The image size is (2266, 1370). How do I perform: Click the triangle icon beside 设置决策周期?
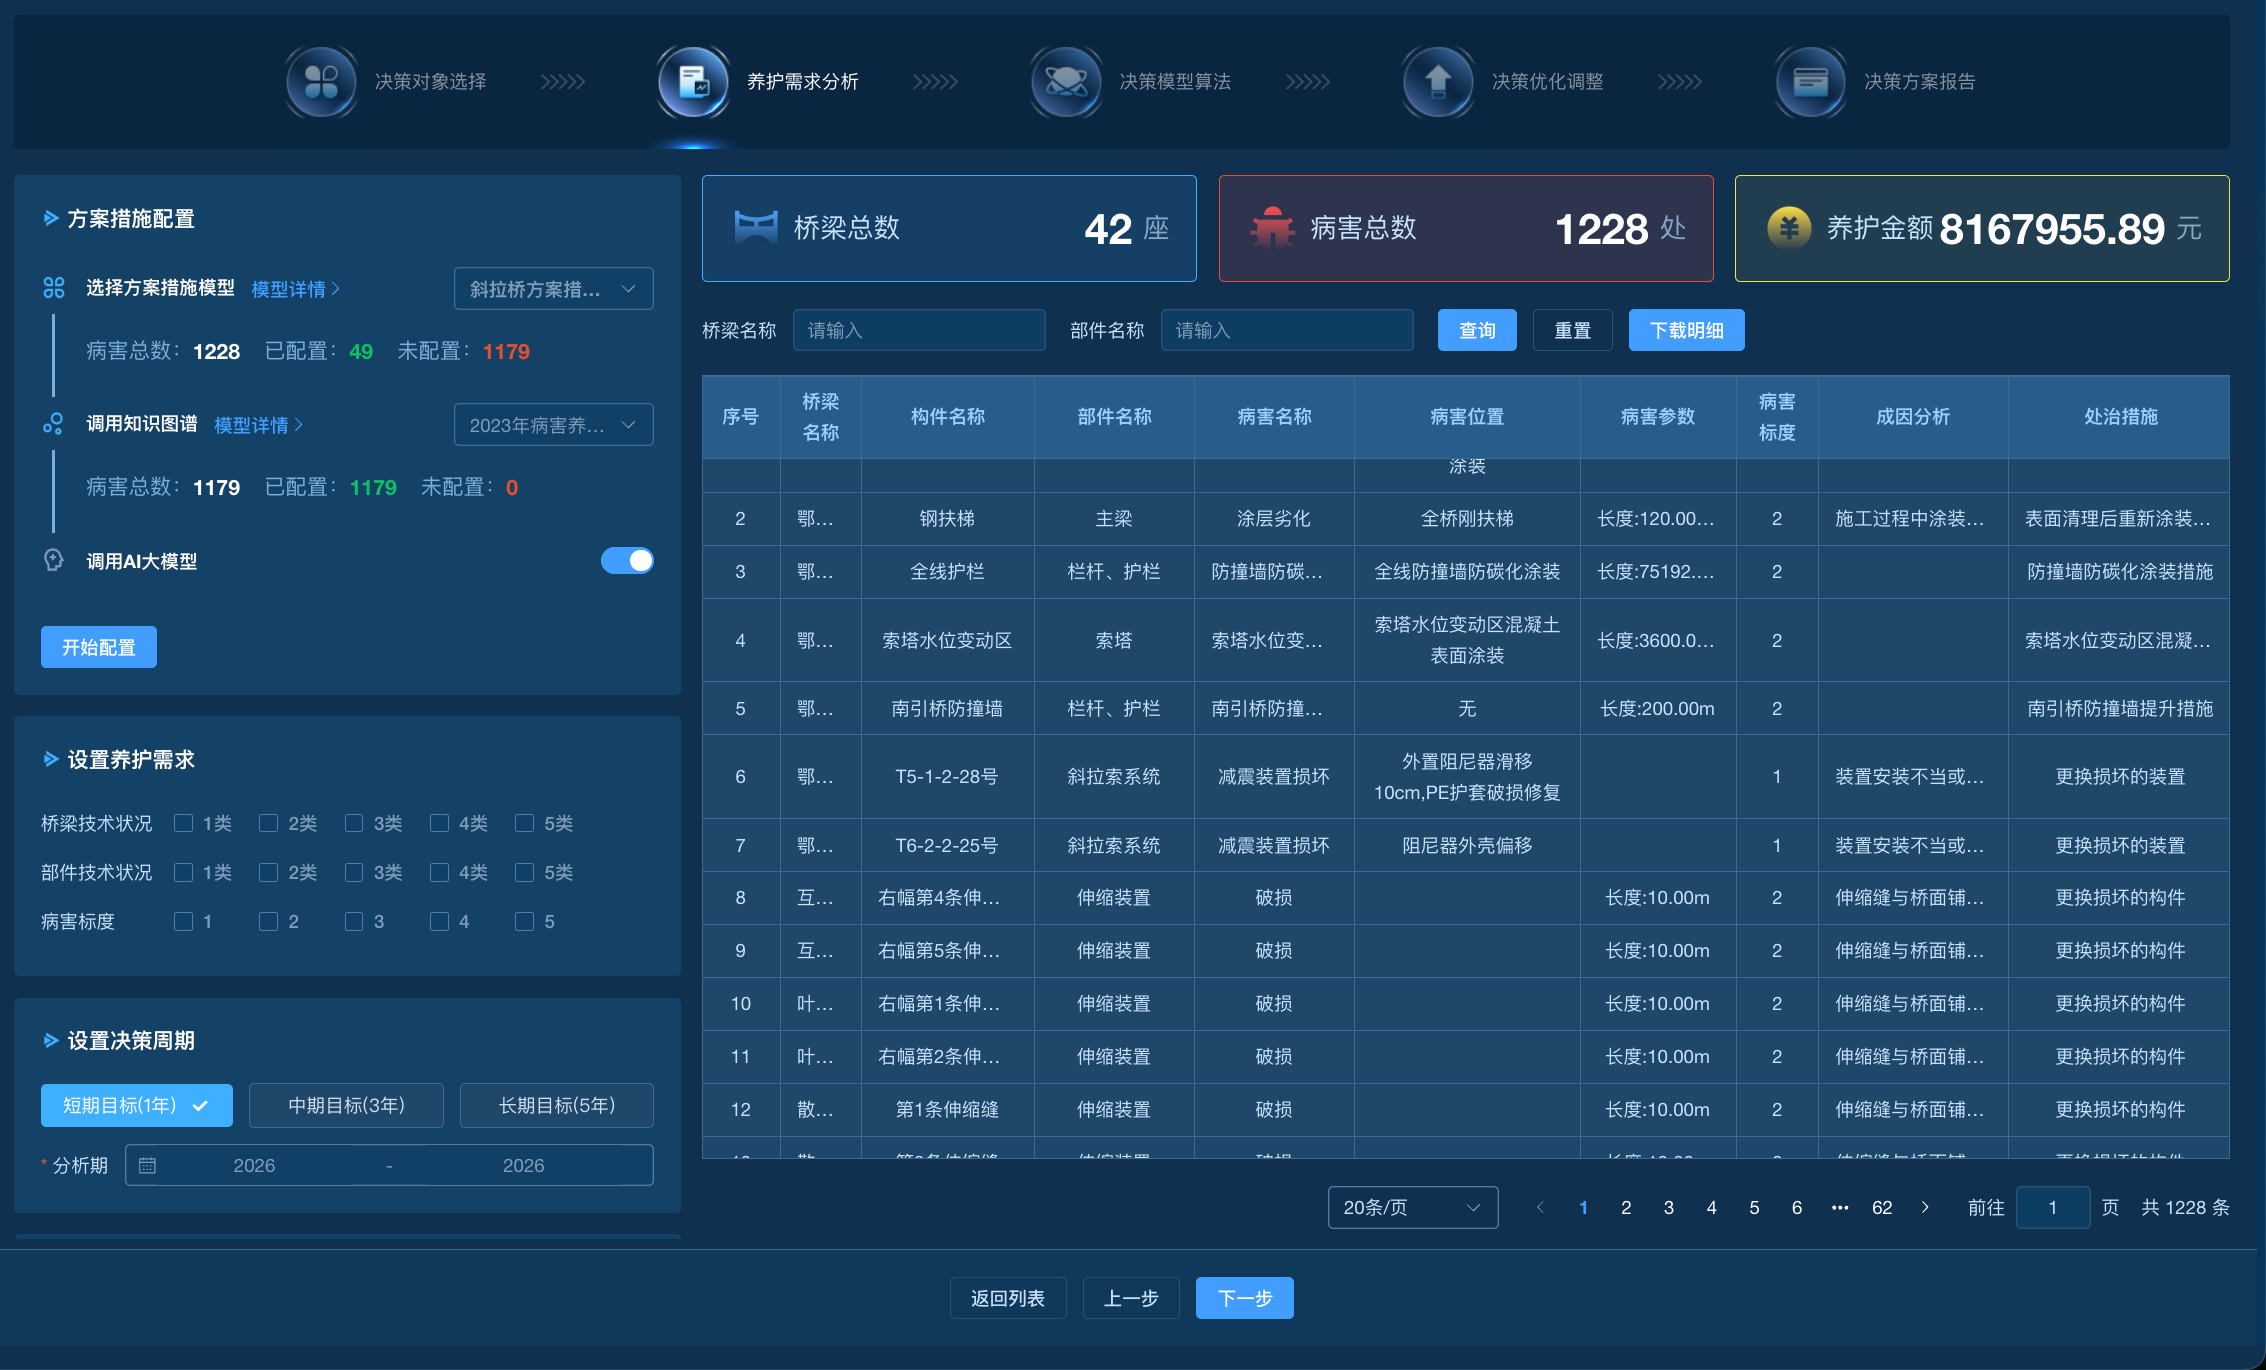pyautogui.click(x=51, y=1040)
